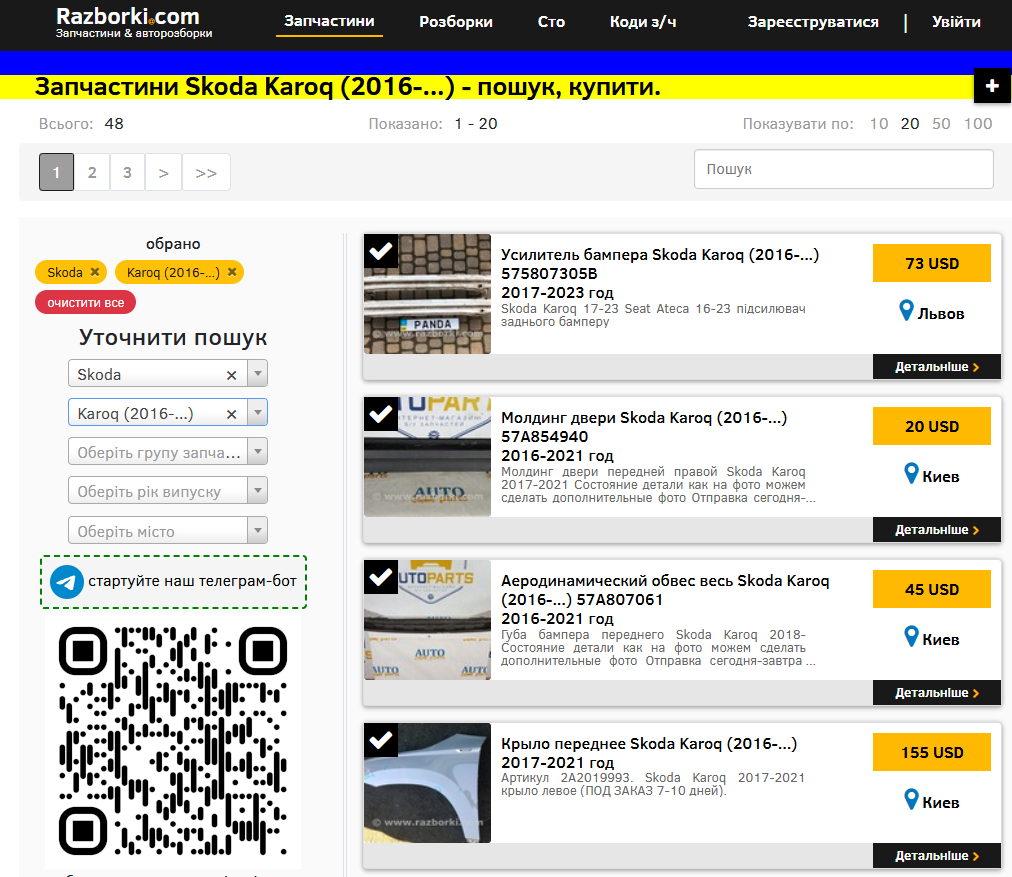
Task: Open the Молдинг двери Skoda Karoq title
Action: point(644,427)
